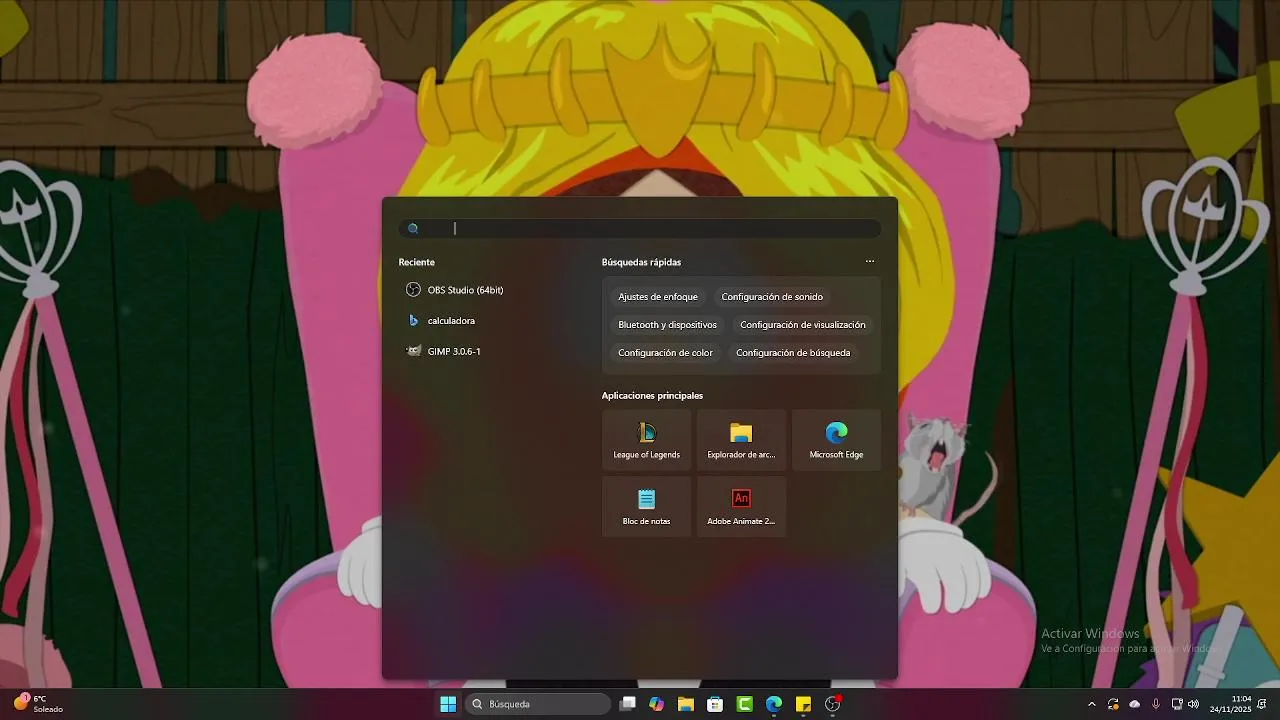This screenshot has width=1280, height=720.
Task: Open Microsoft Edge app tile
Action: 836,439
